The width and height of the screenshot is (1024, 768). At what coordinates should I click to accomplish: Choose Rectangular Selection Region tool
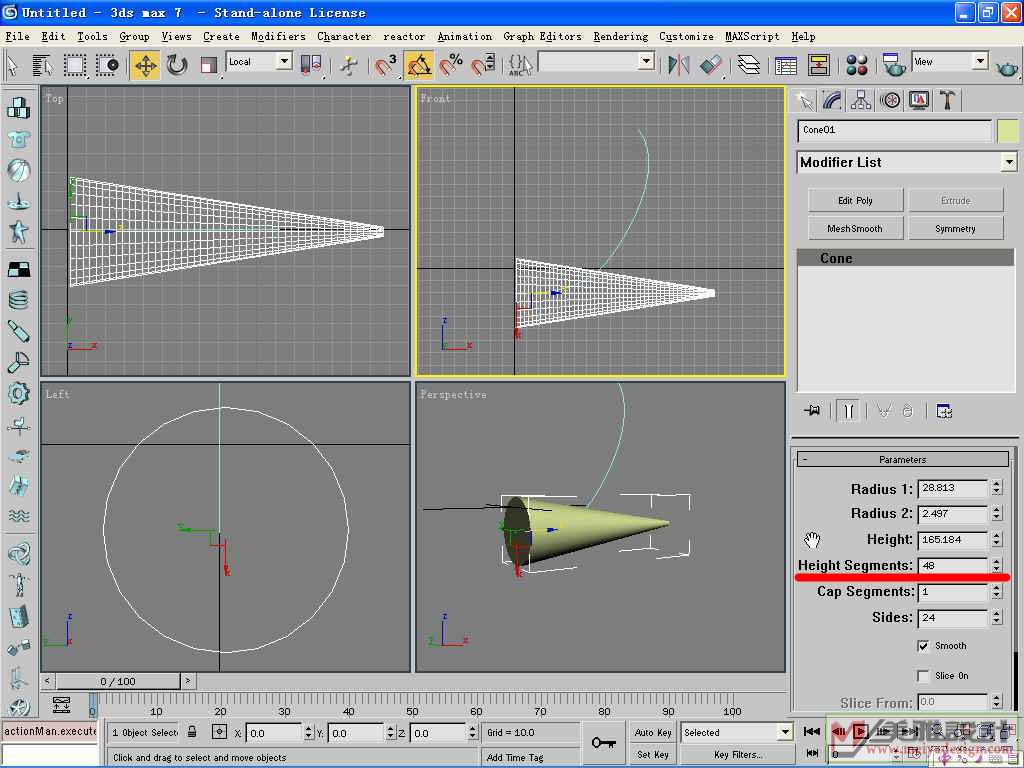click(74, 65)
